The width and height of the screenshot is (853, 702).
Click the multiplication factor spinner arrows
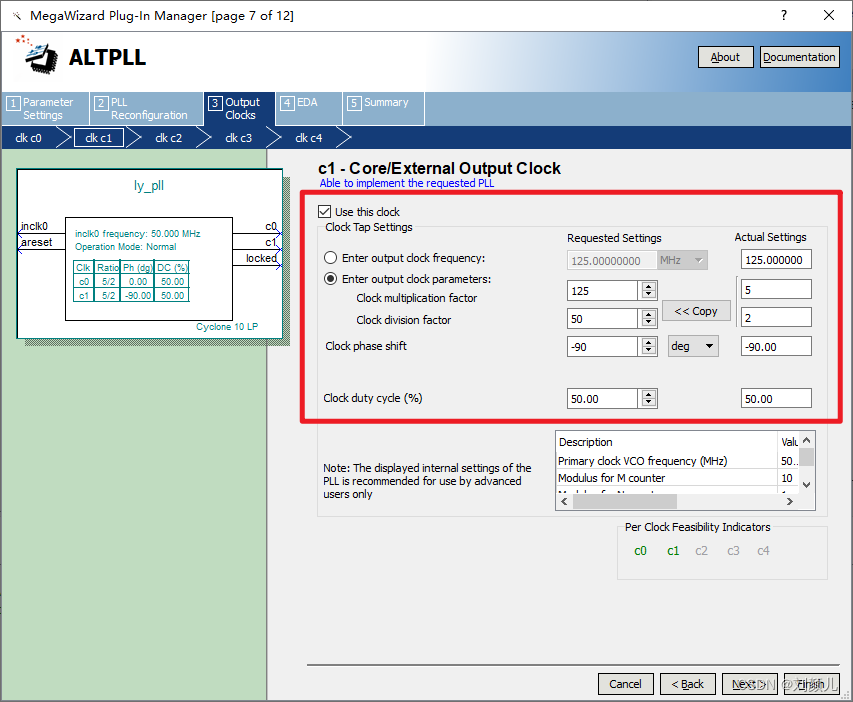[648, 291]
